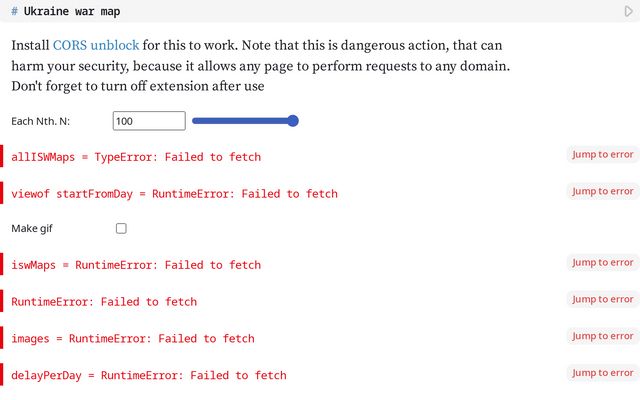Click the Make gif label
The height and width of the screenshot is (400, 640).
(x=32, y=229)
